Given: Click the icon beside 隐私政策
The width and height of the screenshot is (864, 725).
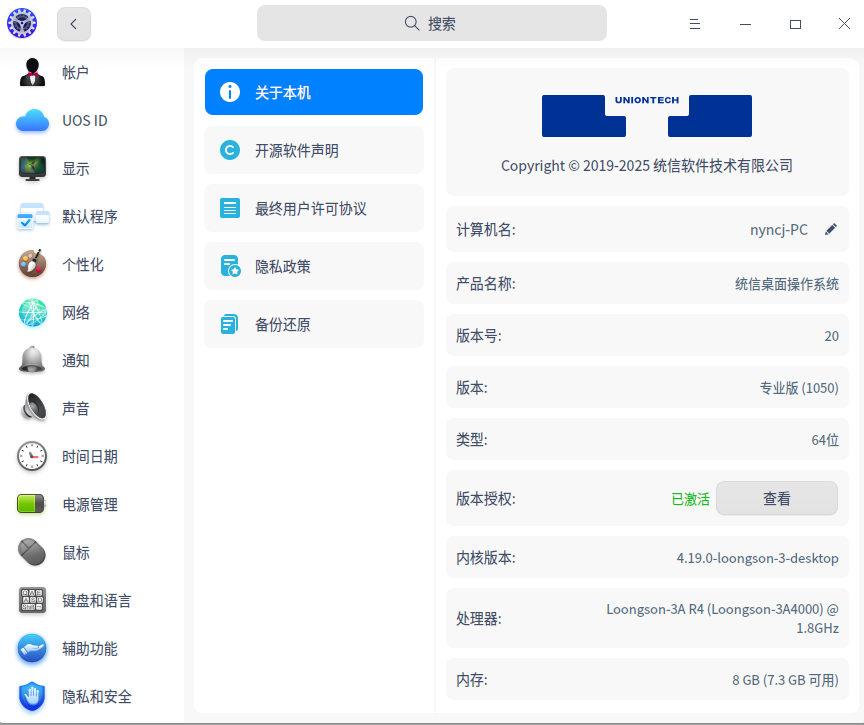Looking at the screenshot, I should [230, 266].
